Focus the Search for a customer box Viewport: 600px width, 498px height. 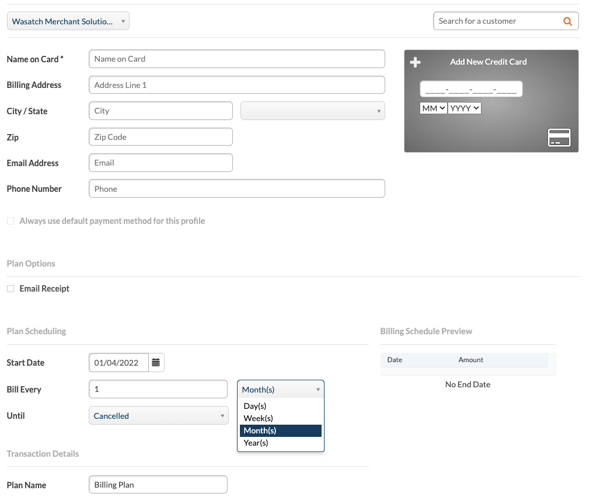click(x=497, y=21)
